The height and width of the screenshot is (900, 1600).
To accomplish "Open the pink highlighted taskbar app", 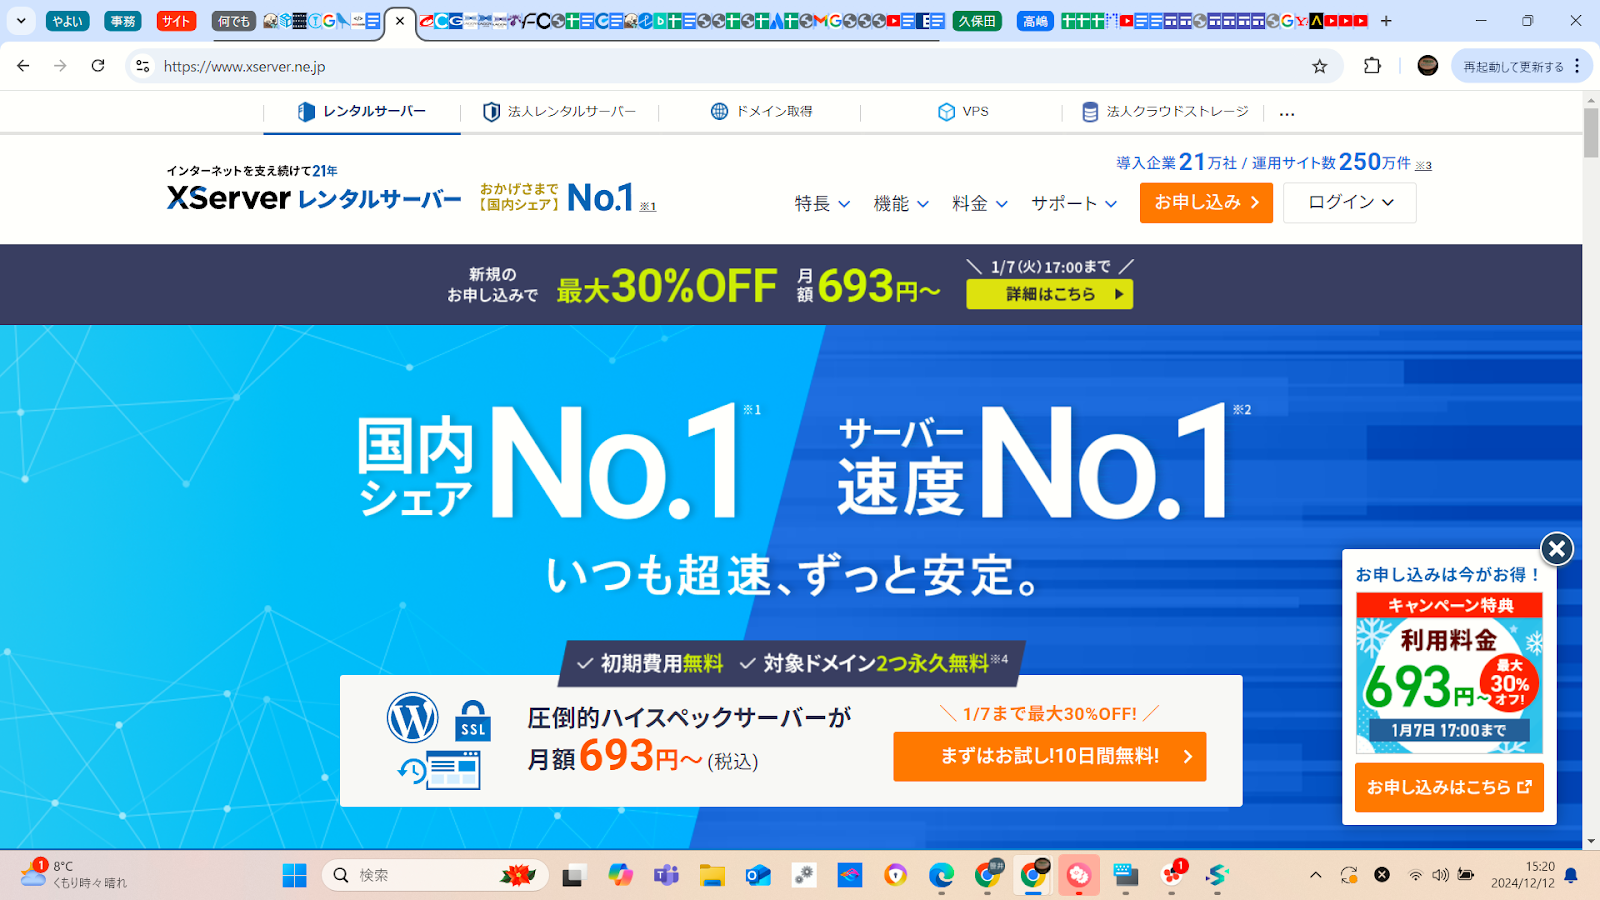I will click(x=1079, y=876).
